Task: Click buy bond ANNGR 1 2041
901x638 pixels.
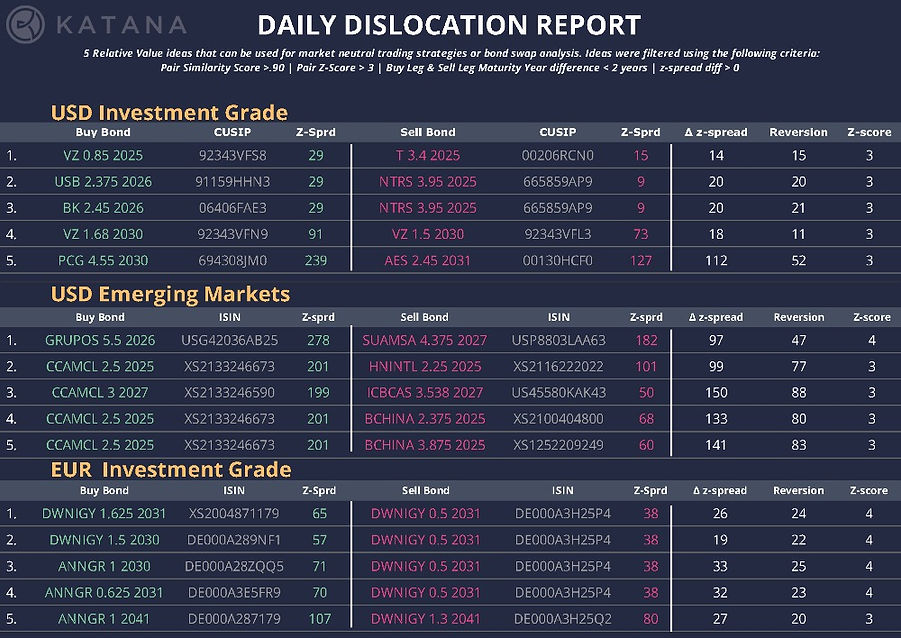Action: tap(104, 618)
